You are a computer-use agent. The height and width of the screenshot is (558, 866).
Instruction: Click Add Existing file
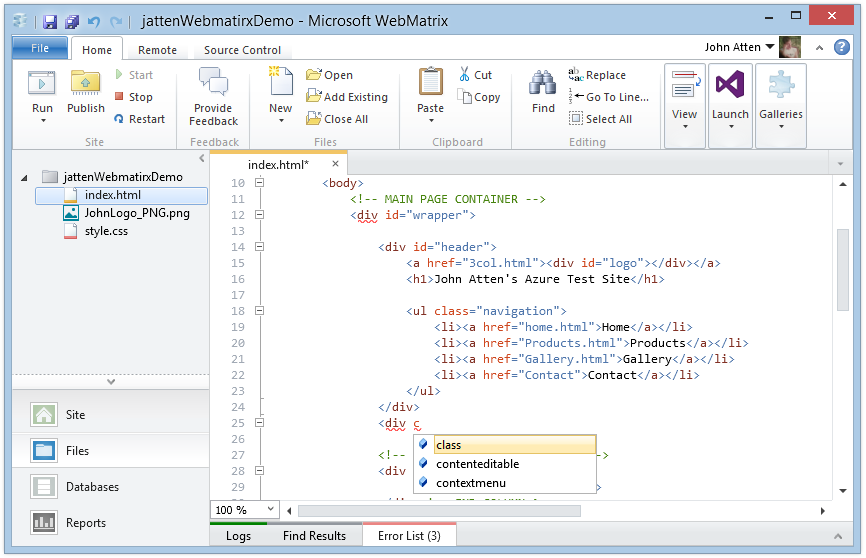[x=347, y=97]
